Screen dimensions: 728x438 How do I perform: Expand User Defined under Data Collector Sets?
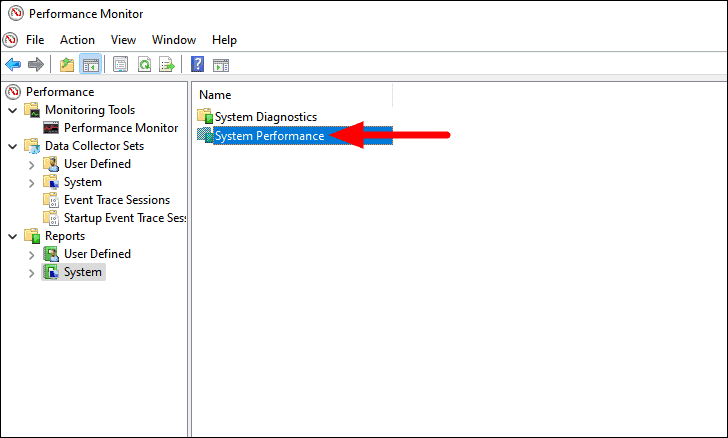32,165
